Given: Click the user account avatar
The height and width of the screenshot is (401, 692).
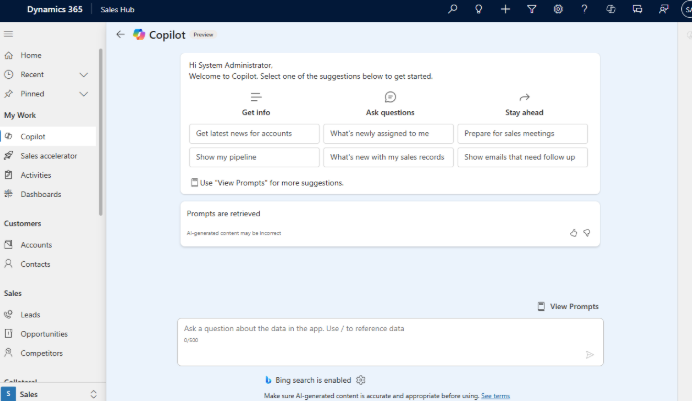Looking at the screenshot, I should [x=687, y=9].
